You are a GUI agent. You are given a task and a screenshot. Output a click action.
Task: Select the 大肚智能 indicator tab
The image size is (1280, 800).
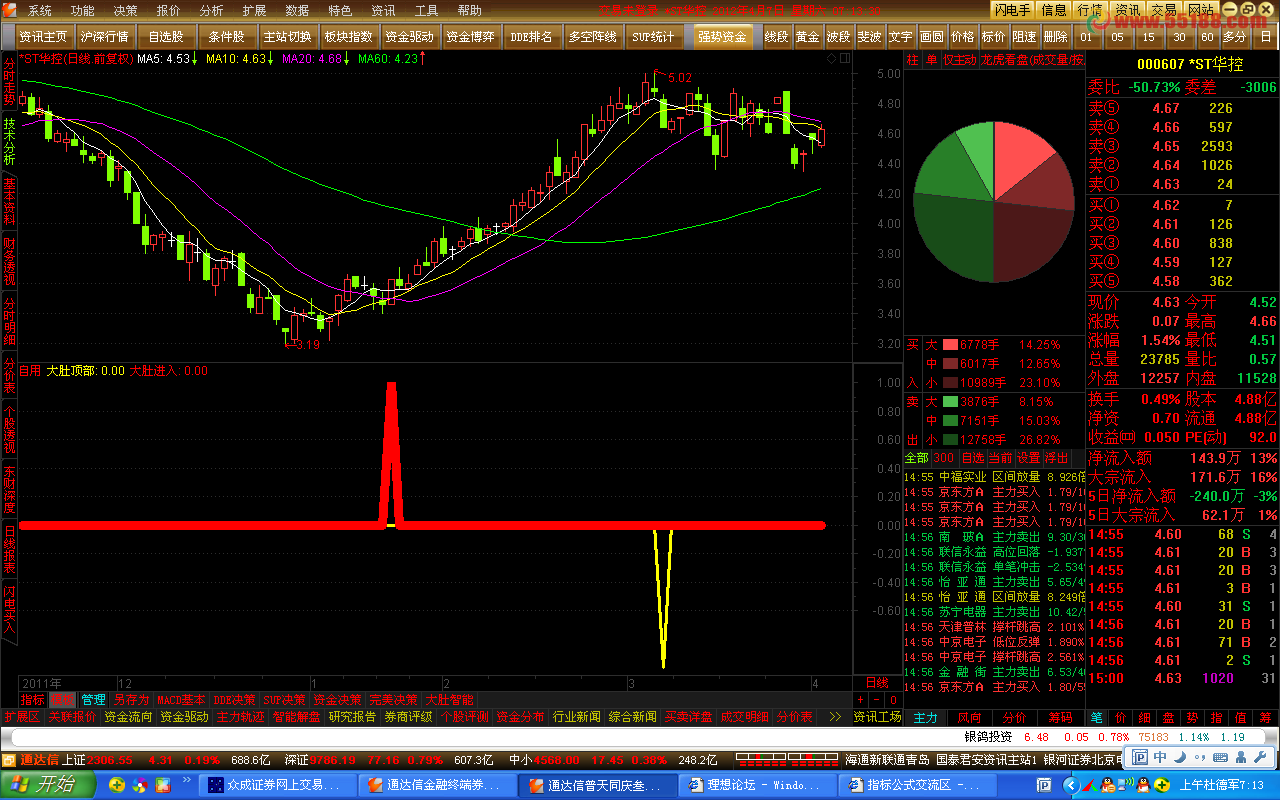tap(449, 700)
